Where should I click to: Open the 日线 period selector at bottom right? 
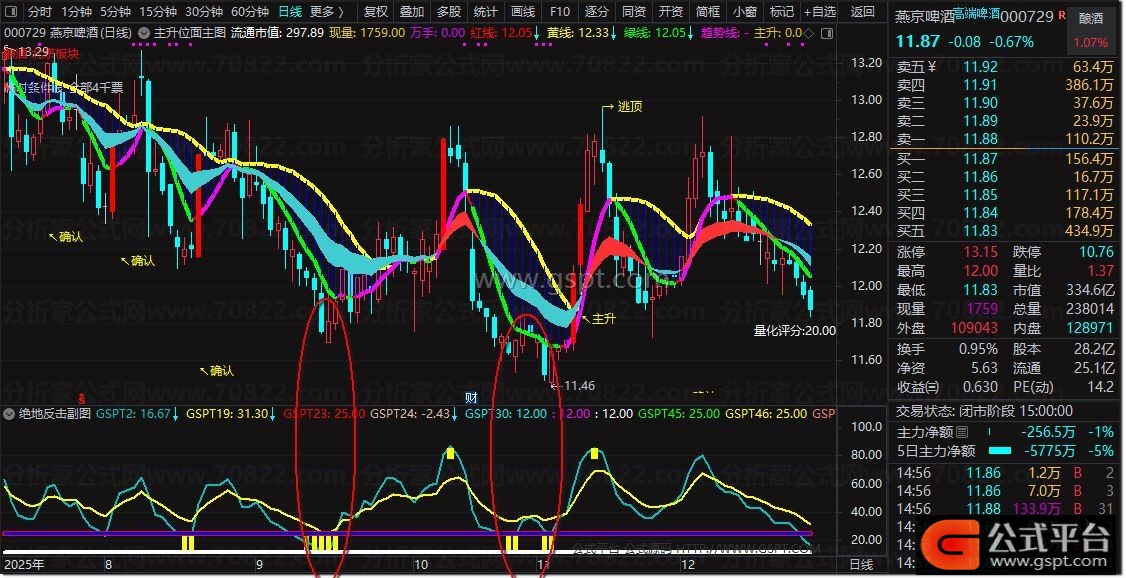tap(861, 565)
